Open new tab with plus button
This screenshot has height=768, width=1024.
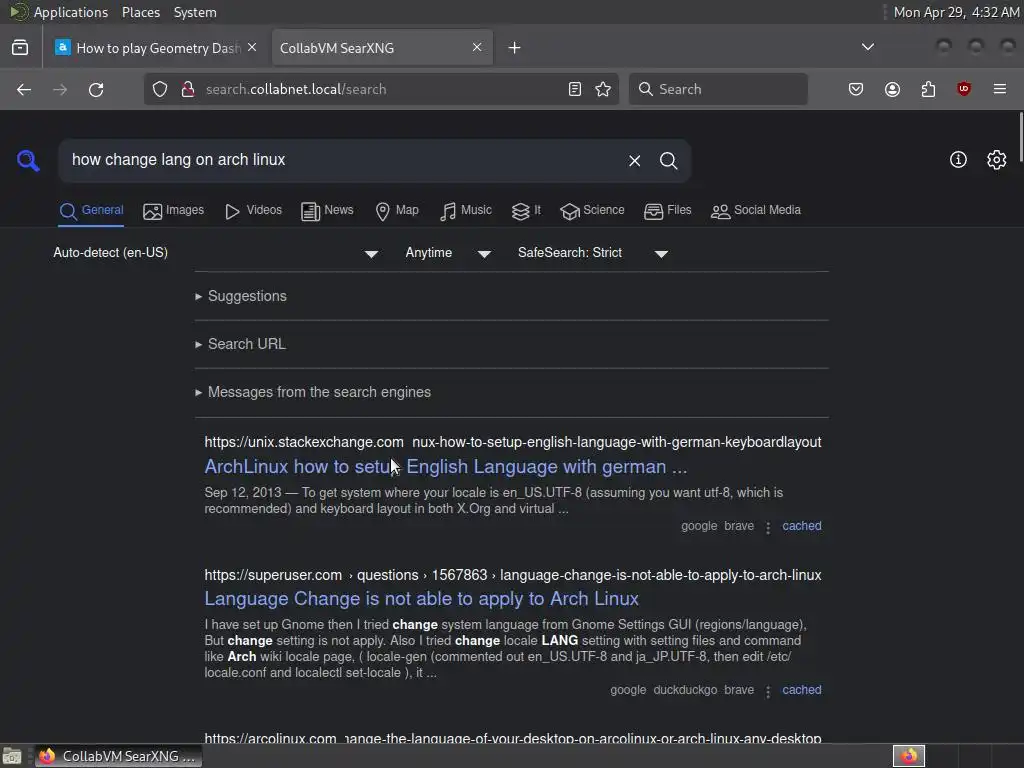[x=514, y=48]
